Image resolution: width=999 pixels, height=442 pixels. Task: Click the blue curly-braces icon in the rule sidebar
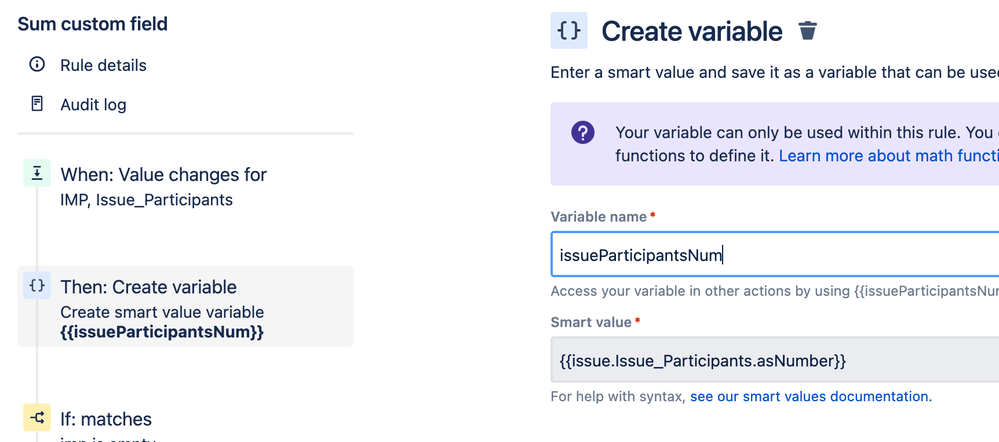(37, 286)
